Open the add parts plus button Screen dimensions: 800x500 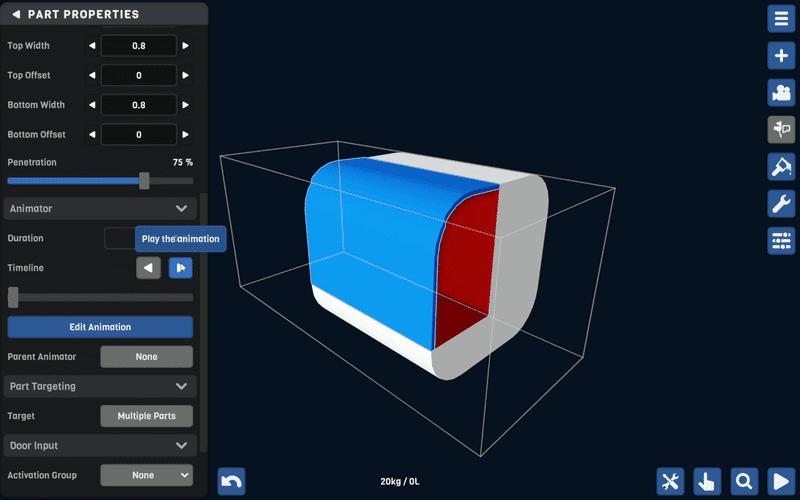[x=781, y=56]
